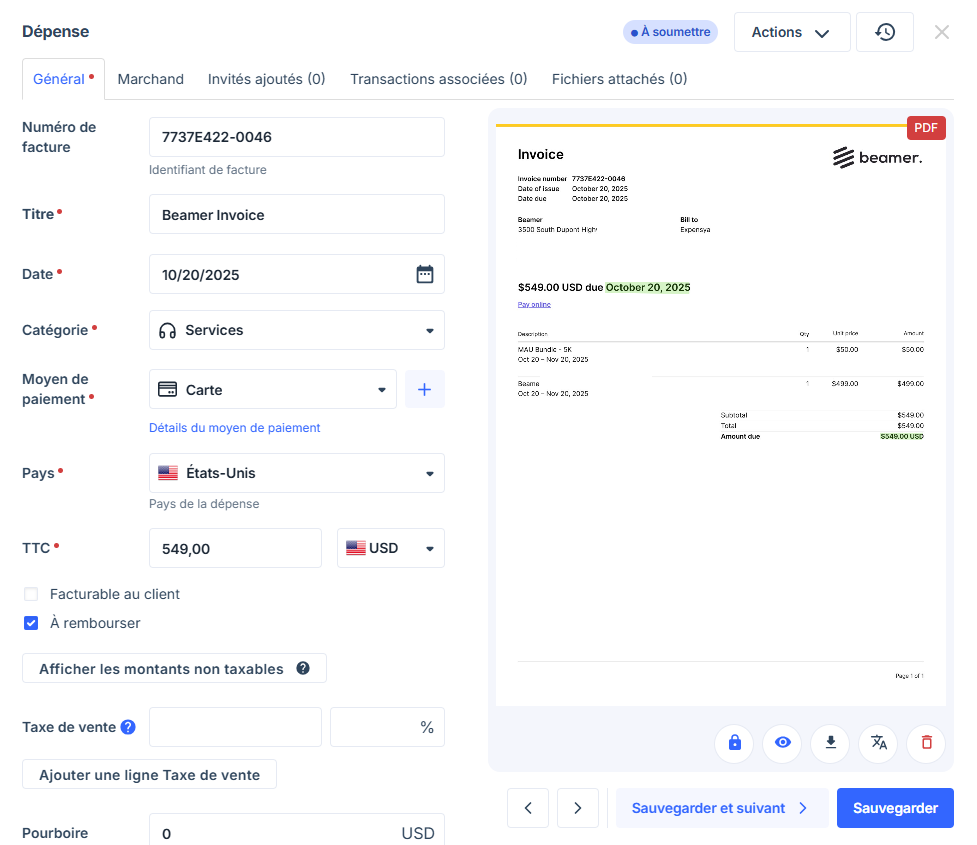Switch to the Marchand tab
This screenshot has height=845, width=977.
(150, 79)
